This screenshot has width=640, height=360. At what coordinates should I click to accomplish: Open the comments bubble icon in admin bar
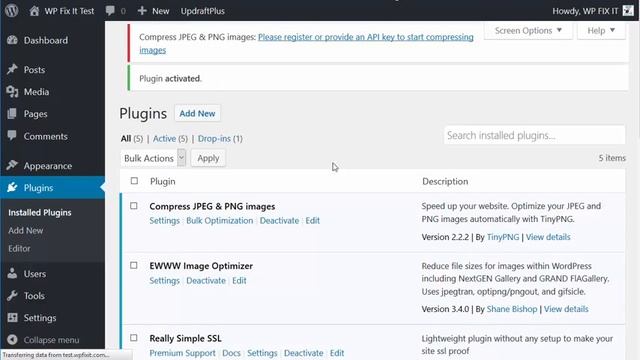point(110,11)
